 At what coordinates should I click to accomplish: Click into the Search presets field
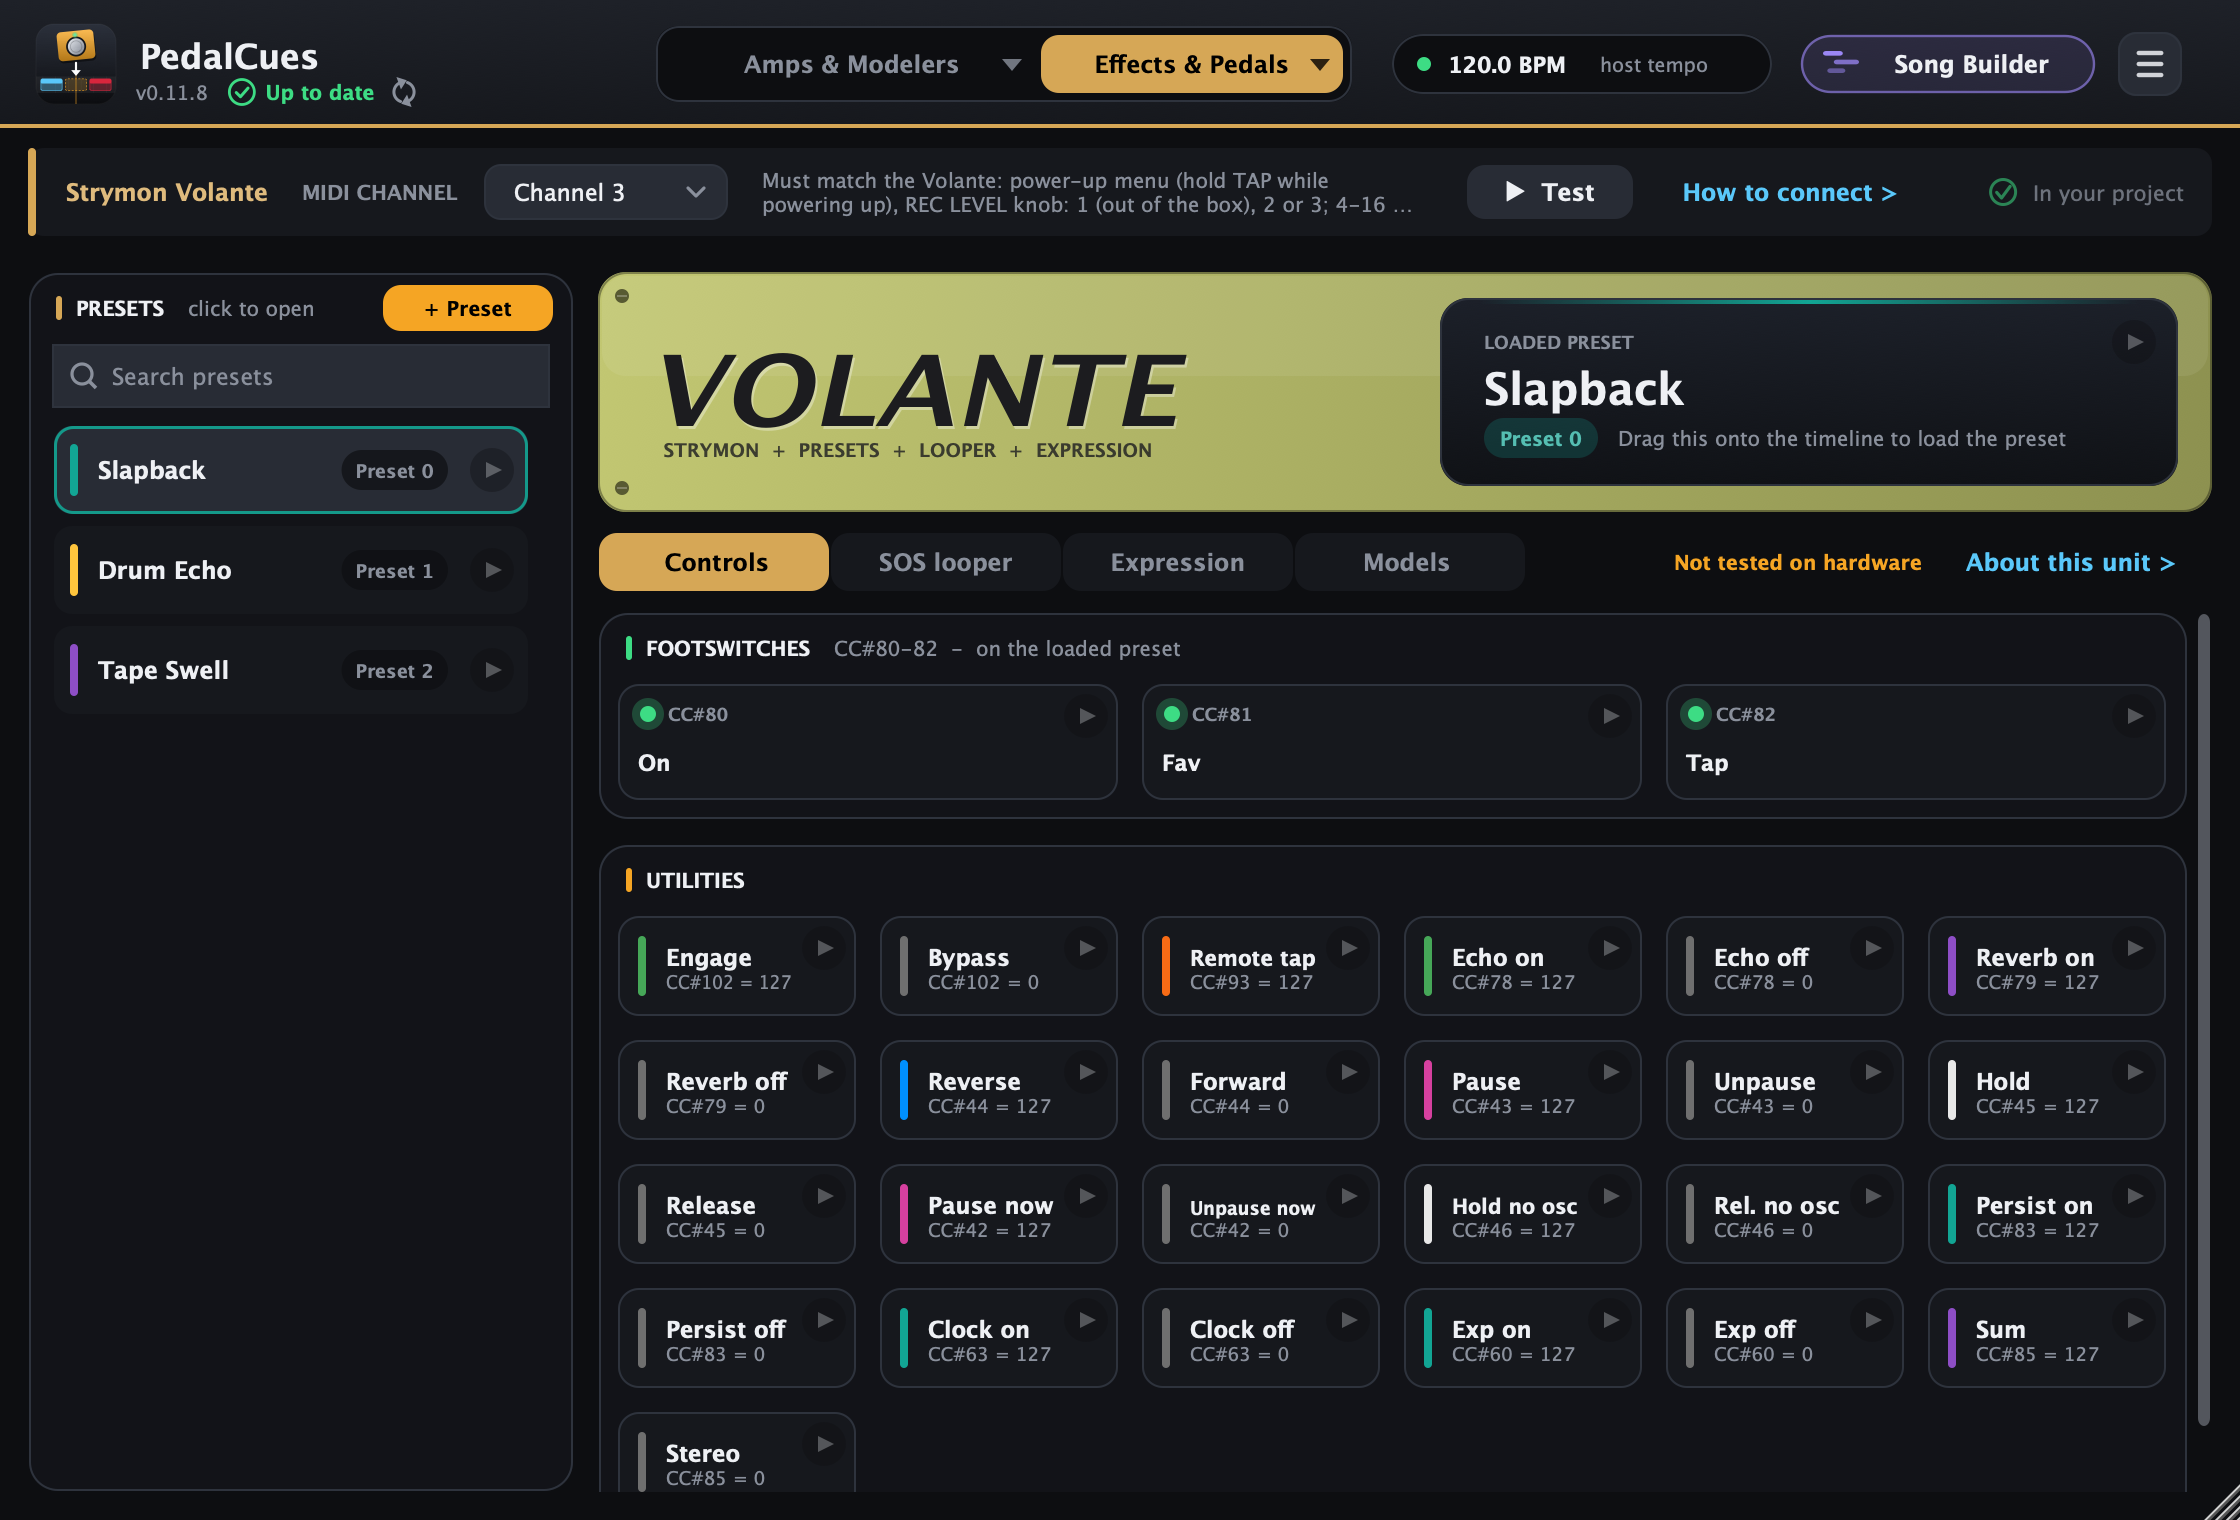click(300, 376)
